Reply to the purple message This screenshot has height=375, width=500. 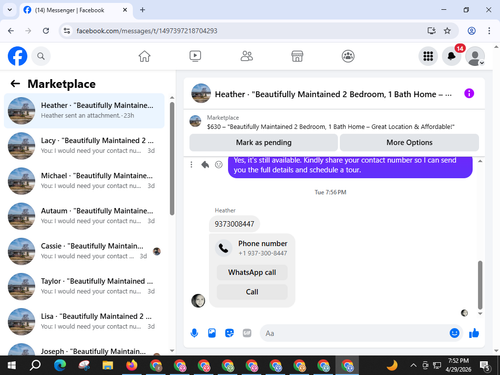pyautogui.click(x=205, y=165)
